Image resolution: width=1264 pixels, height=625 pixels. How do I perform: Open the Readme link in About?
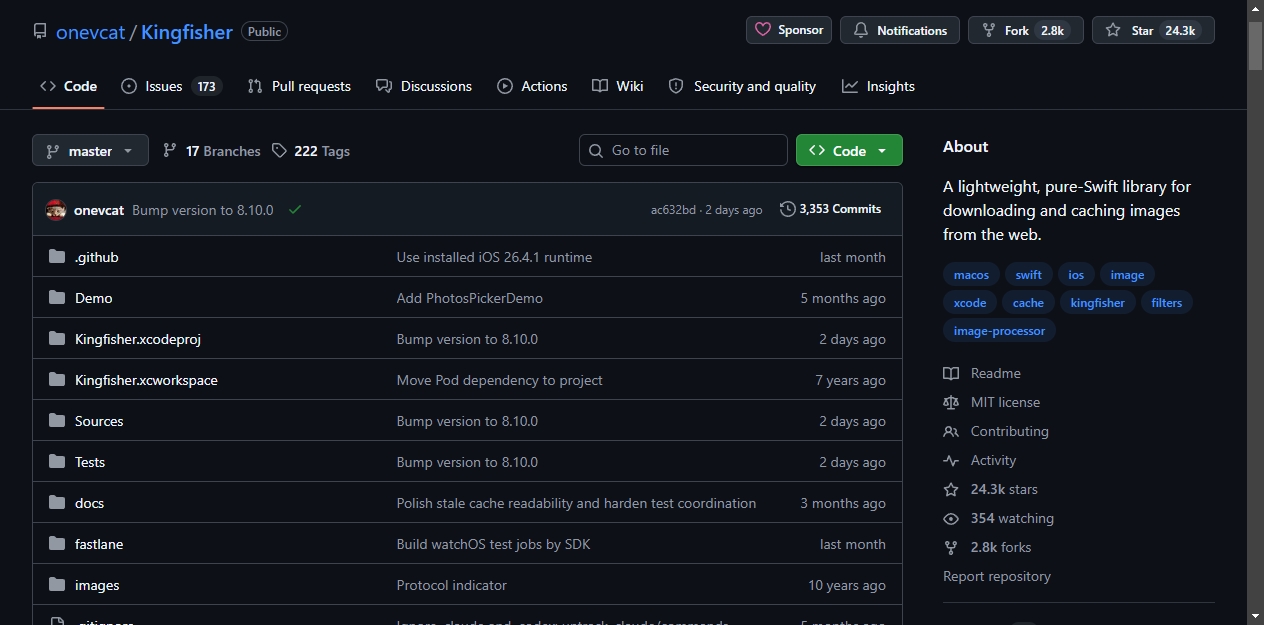[982, 373]
